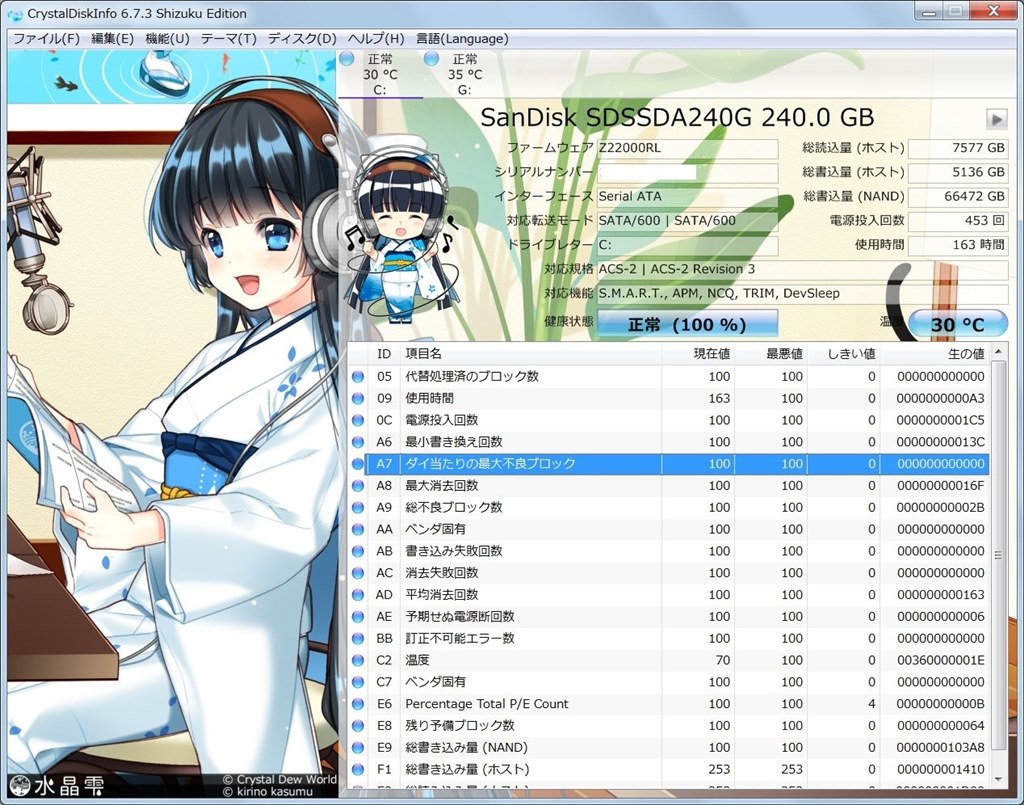Click the 対応規格 field ACS-2 Revision 3

click(802, 269)
